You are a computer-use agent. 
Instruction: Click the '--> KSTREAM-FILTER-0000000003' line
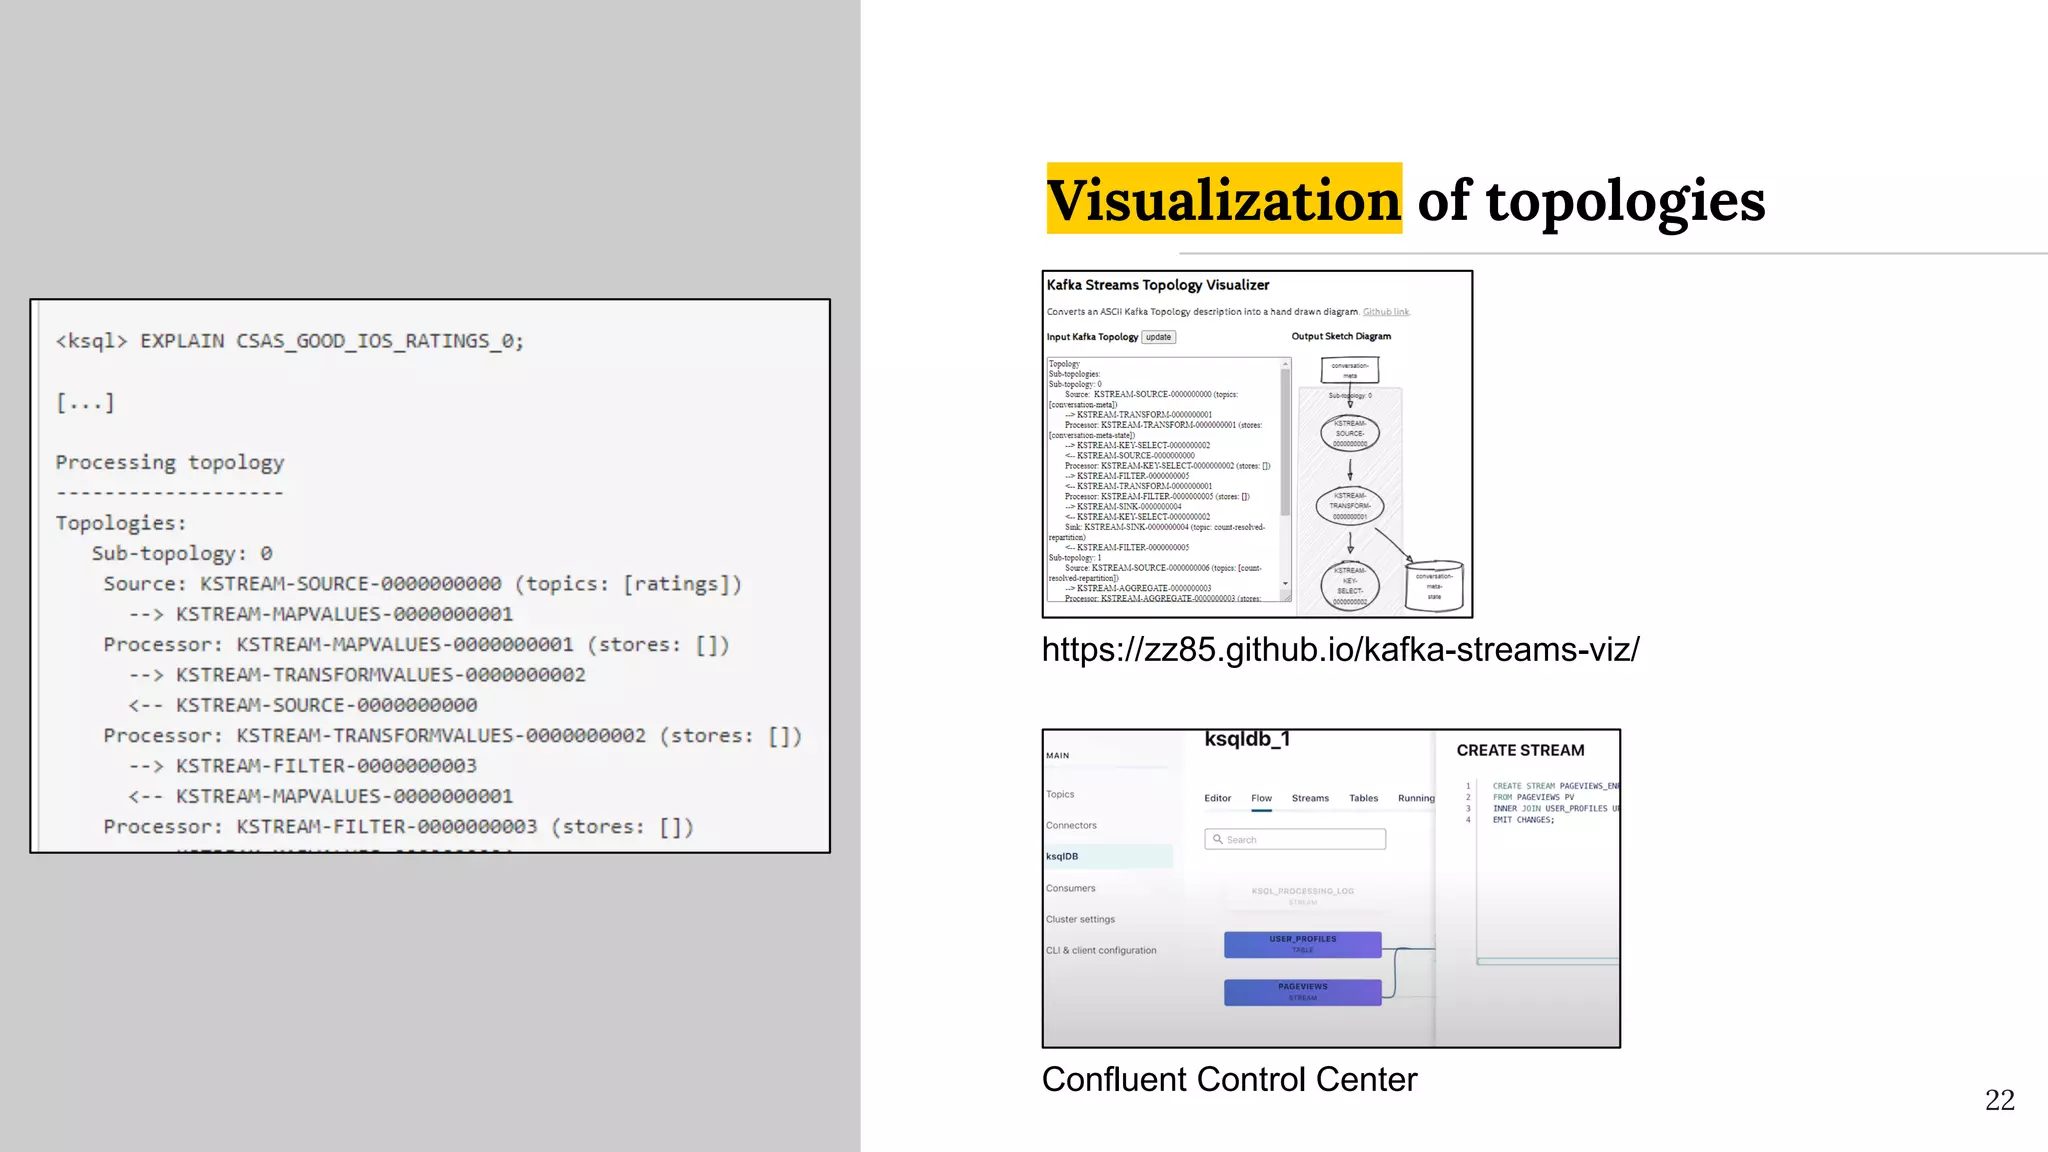point(303,766)
